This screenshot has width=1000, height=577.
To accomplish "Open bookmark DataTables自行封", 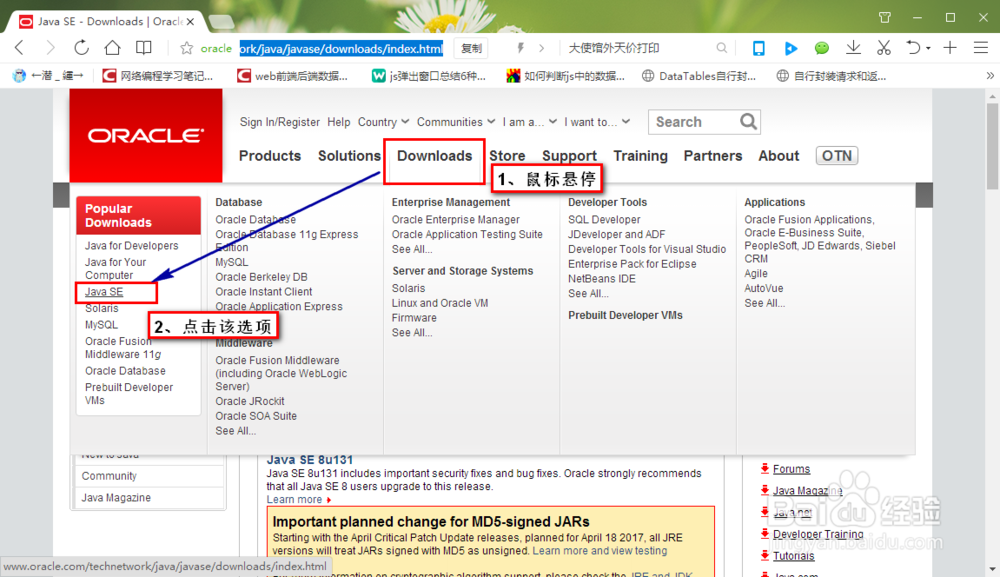I will (698, 76).
